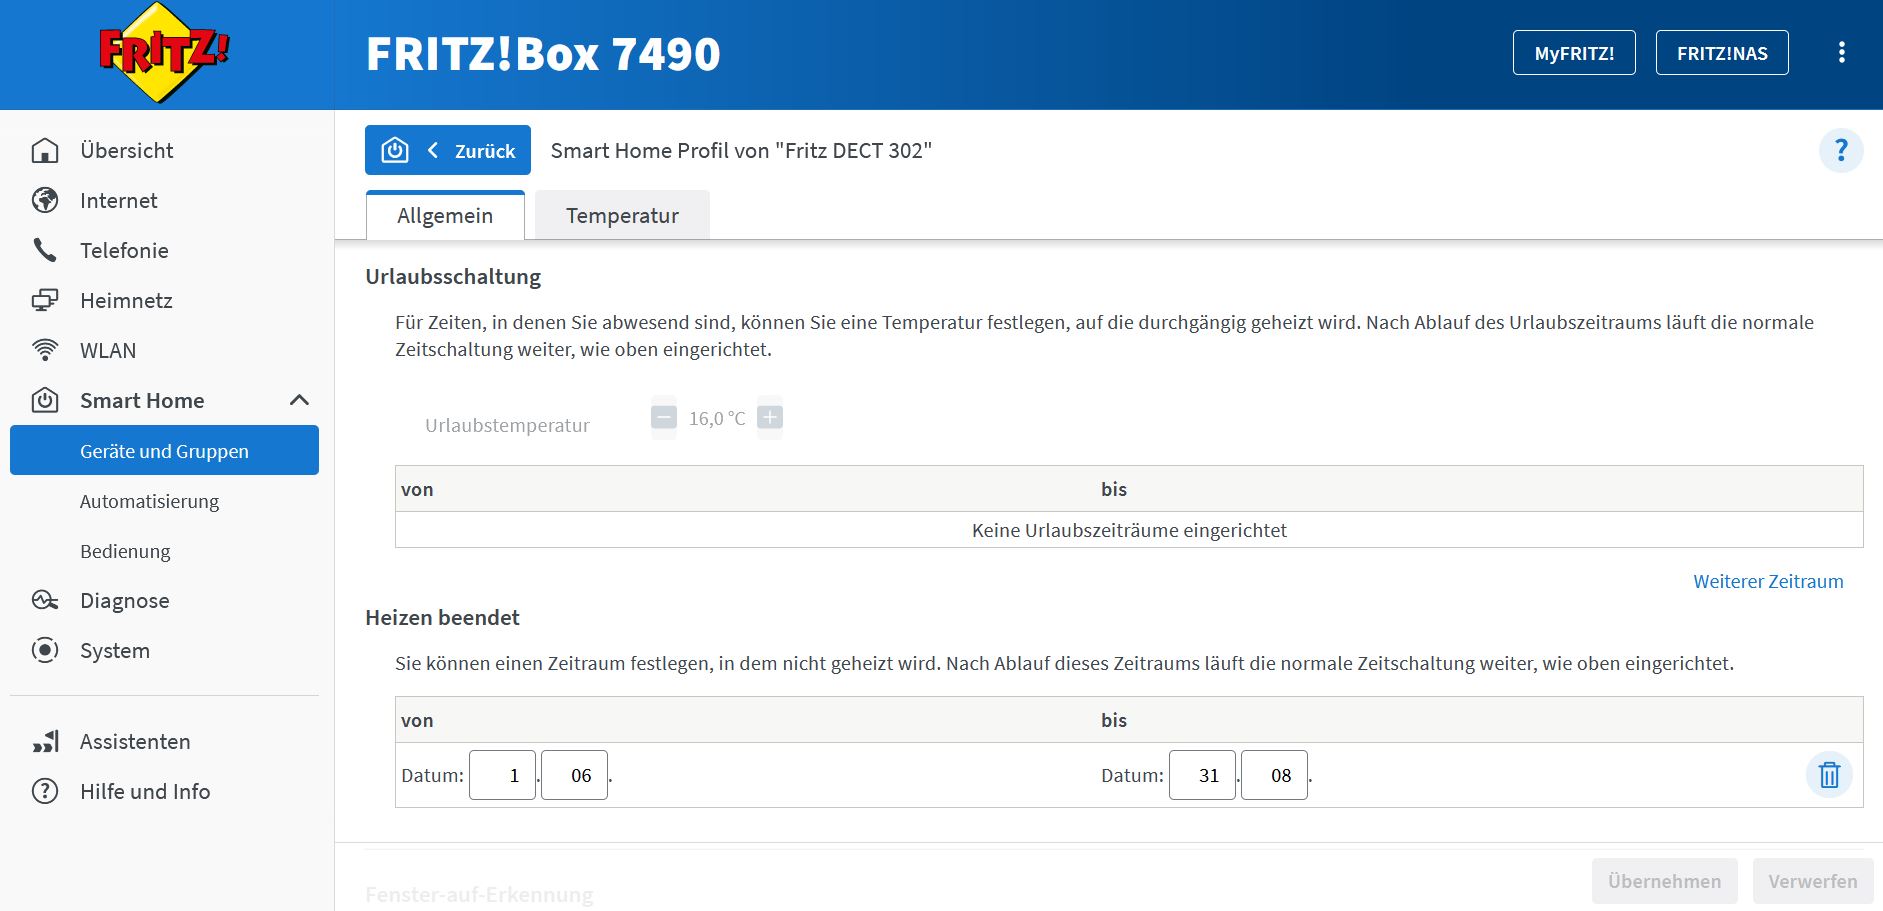Click the Urlaubsschaltung heading
This screenshot has height=911, width=1883.
(453, 277)
